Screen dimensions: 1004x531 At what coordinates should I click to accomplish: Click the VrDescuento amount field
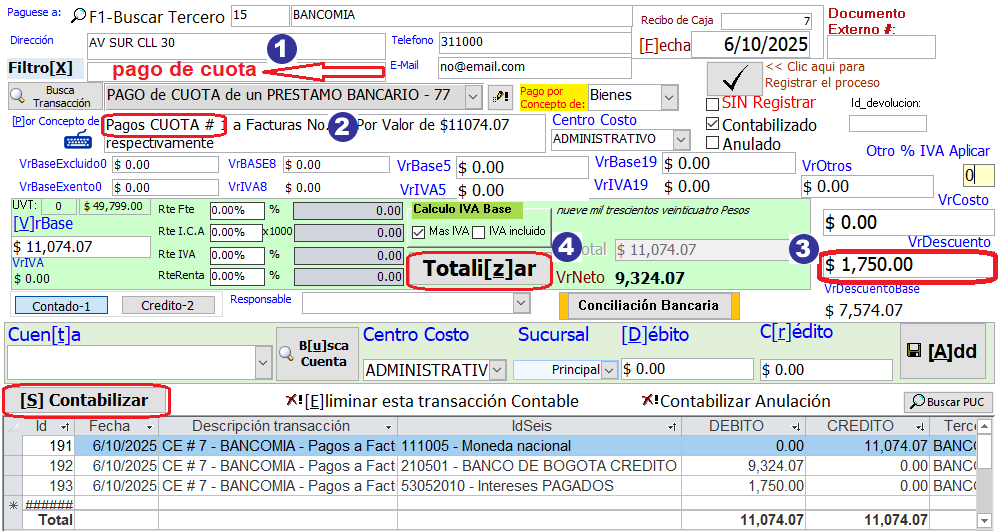[908, 265]
